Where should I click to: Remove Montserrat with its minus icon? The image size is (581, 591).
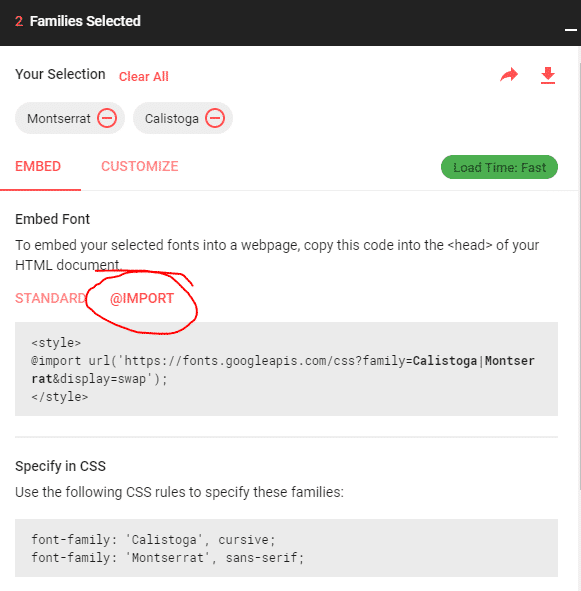[107, 118]
